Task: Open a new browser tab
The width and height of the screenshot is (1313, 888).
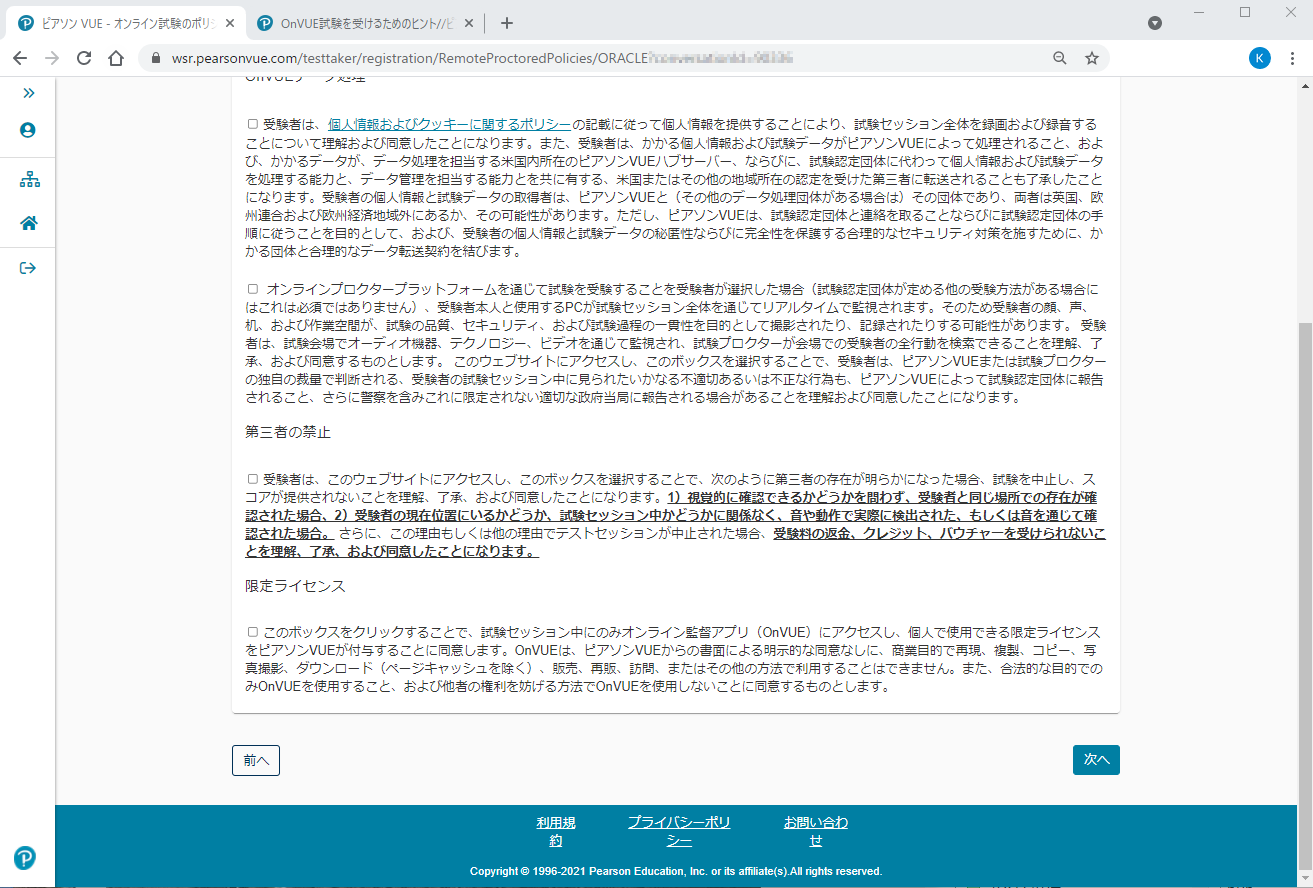Action: point(506,23)
